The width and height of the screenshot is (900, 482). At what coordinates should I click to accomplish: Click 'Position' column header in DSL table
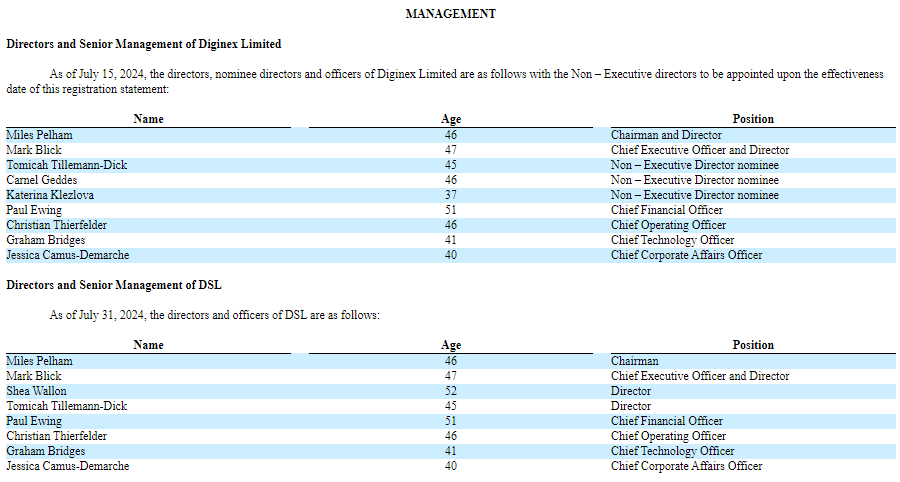click(x=753, y=345)
